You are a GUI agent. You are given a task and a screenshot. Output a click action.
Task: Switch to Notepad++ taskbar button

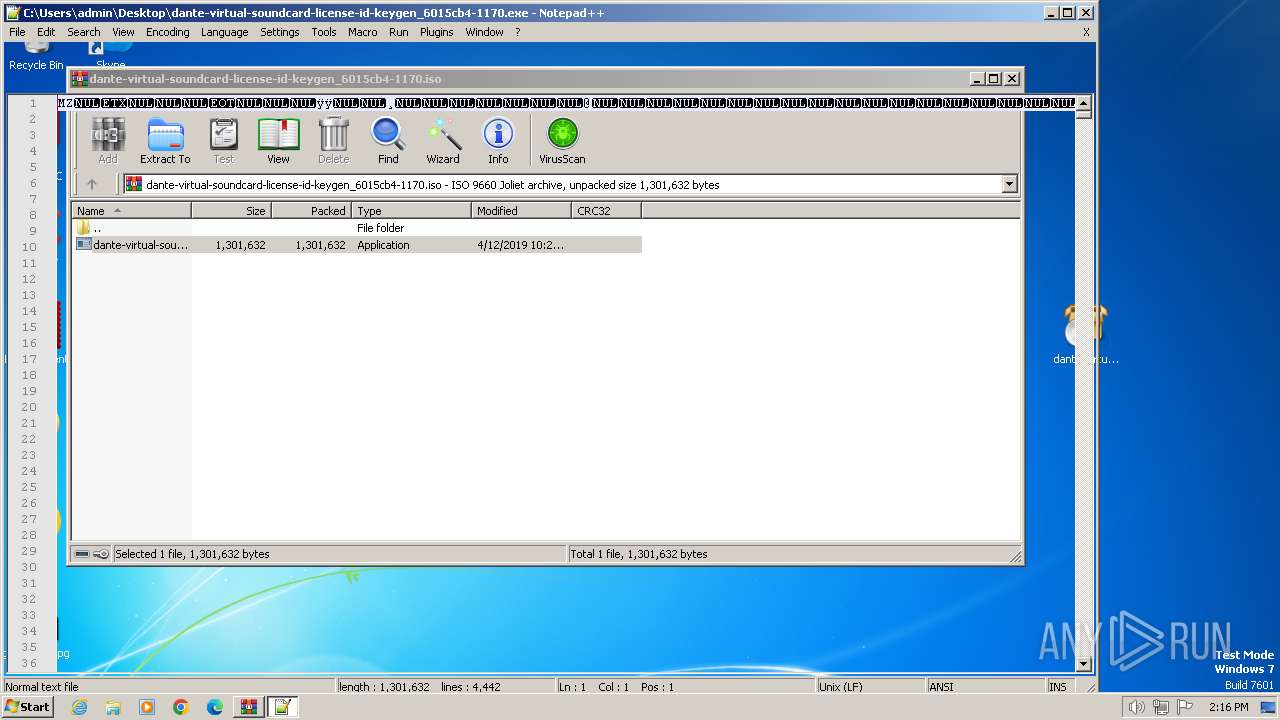point(282,707)
